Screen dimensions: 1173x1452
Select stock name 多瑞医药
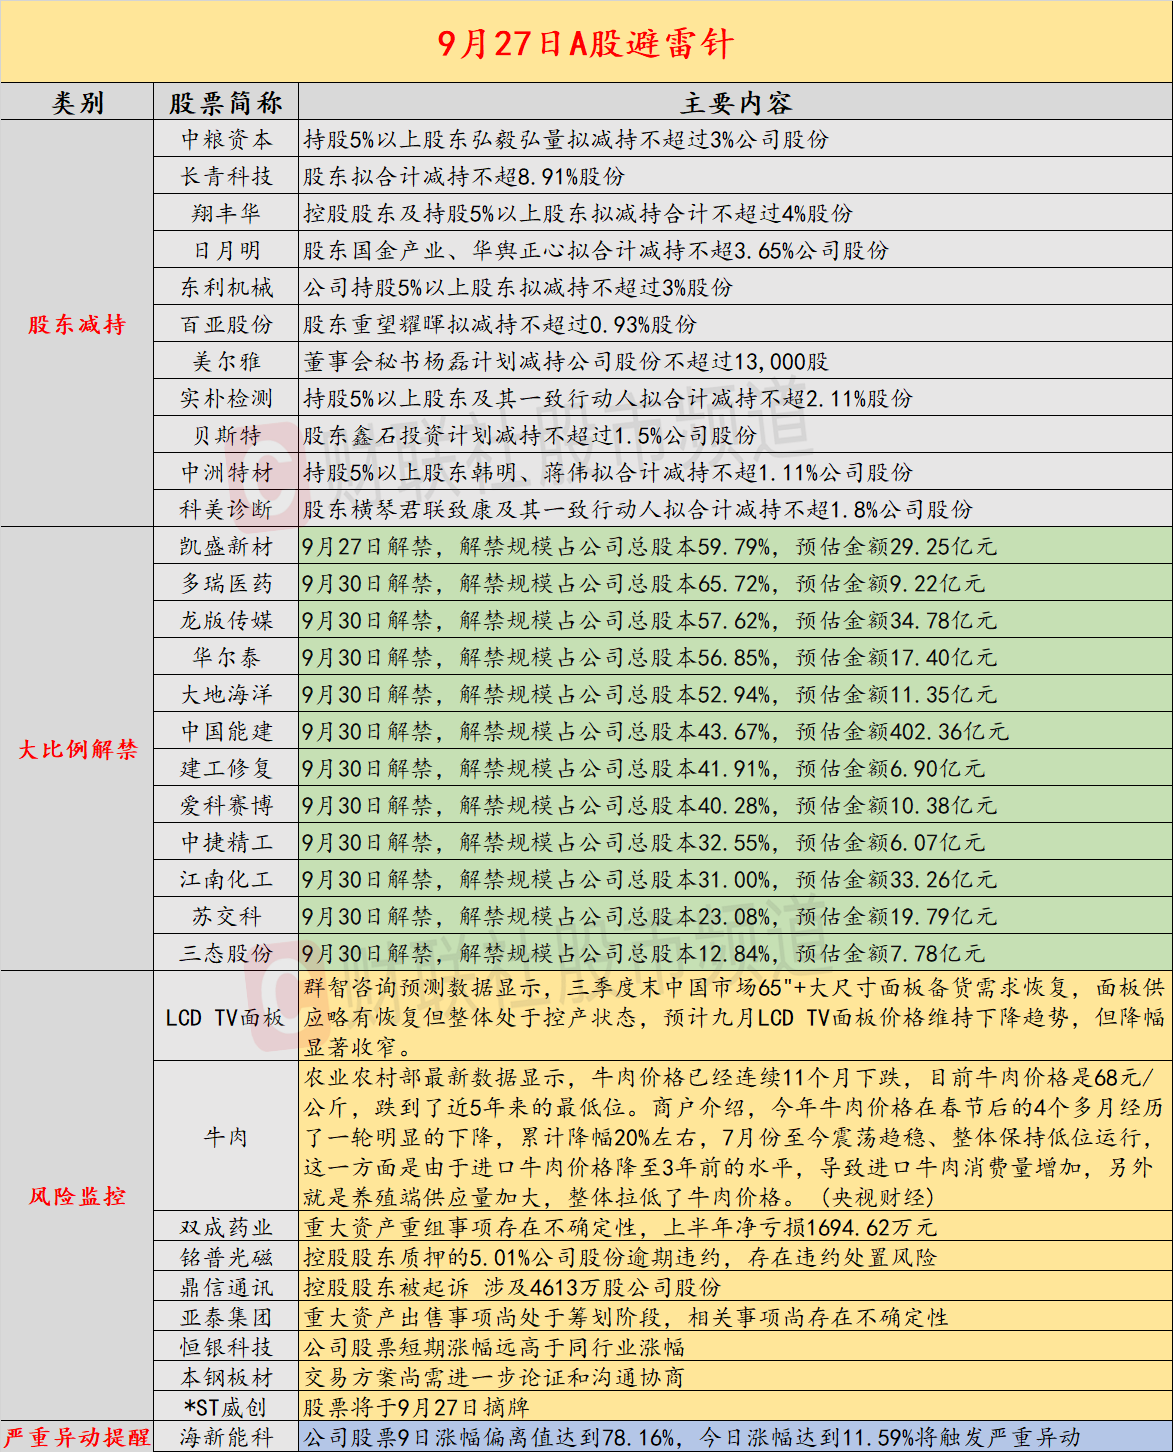click(226, 583)
